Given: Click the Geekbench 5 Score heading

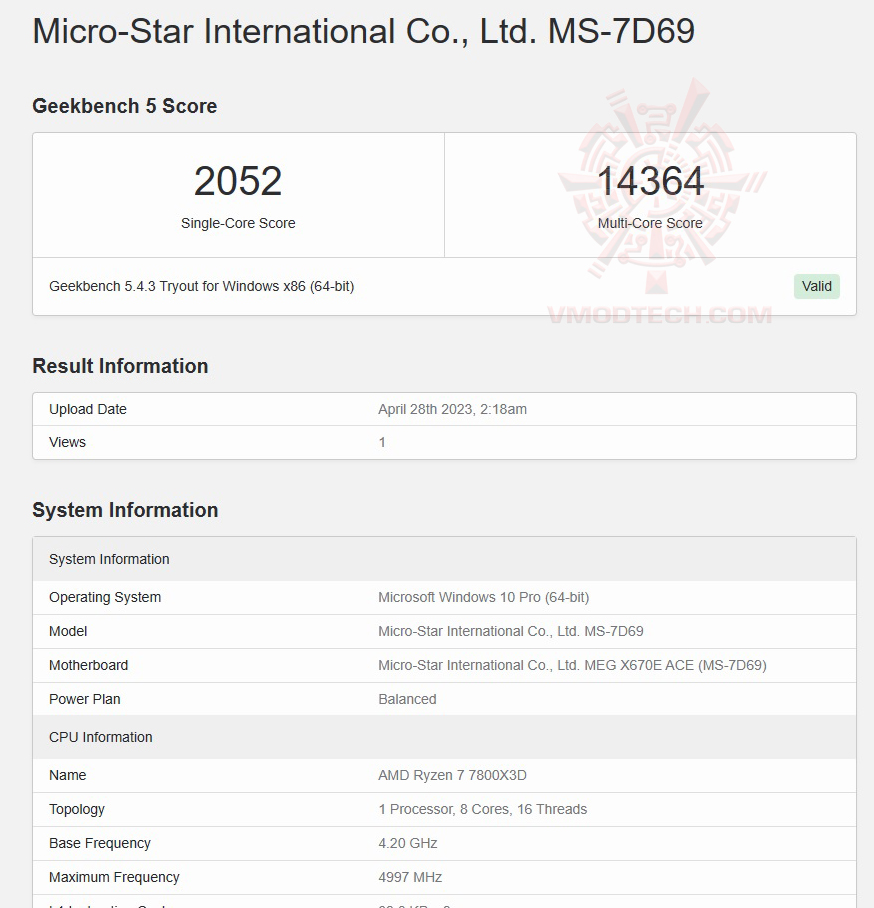Looking at the screenshot, I should click(125, 106).
